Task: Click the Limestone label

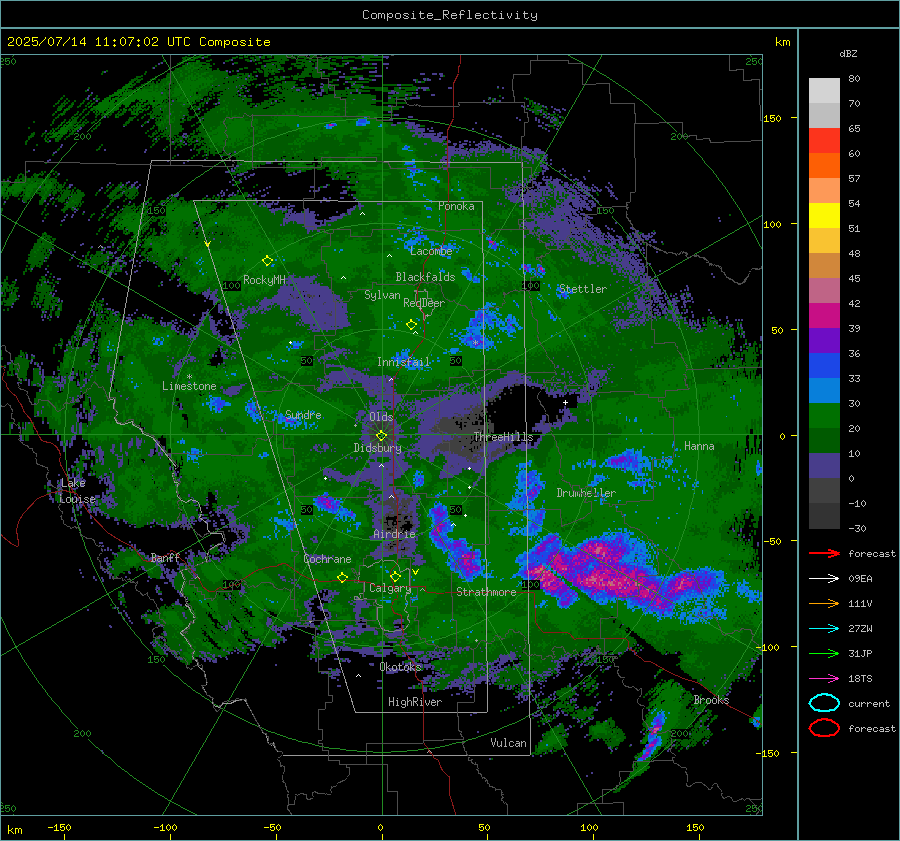Action: pos(189,386)
